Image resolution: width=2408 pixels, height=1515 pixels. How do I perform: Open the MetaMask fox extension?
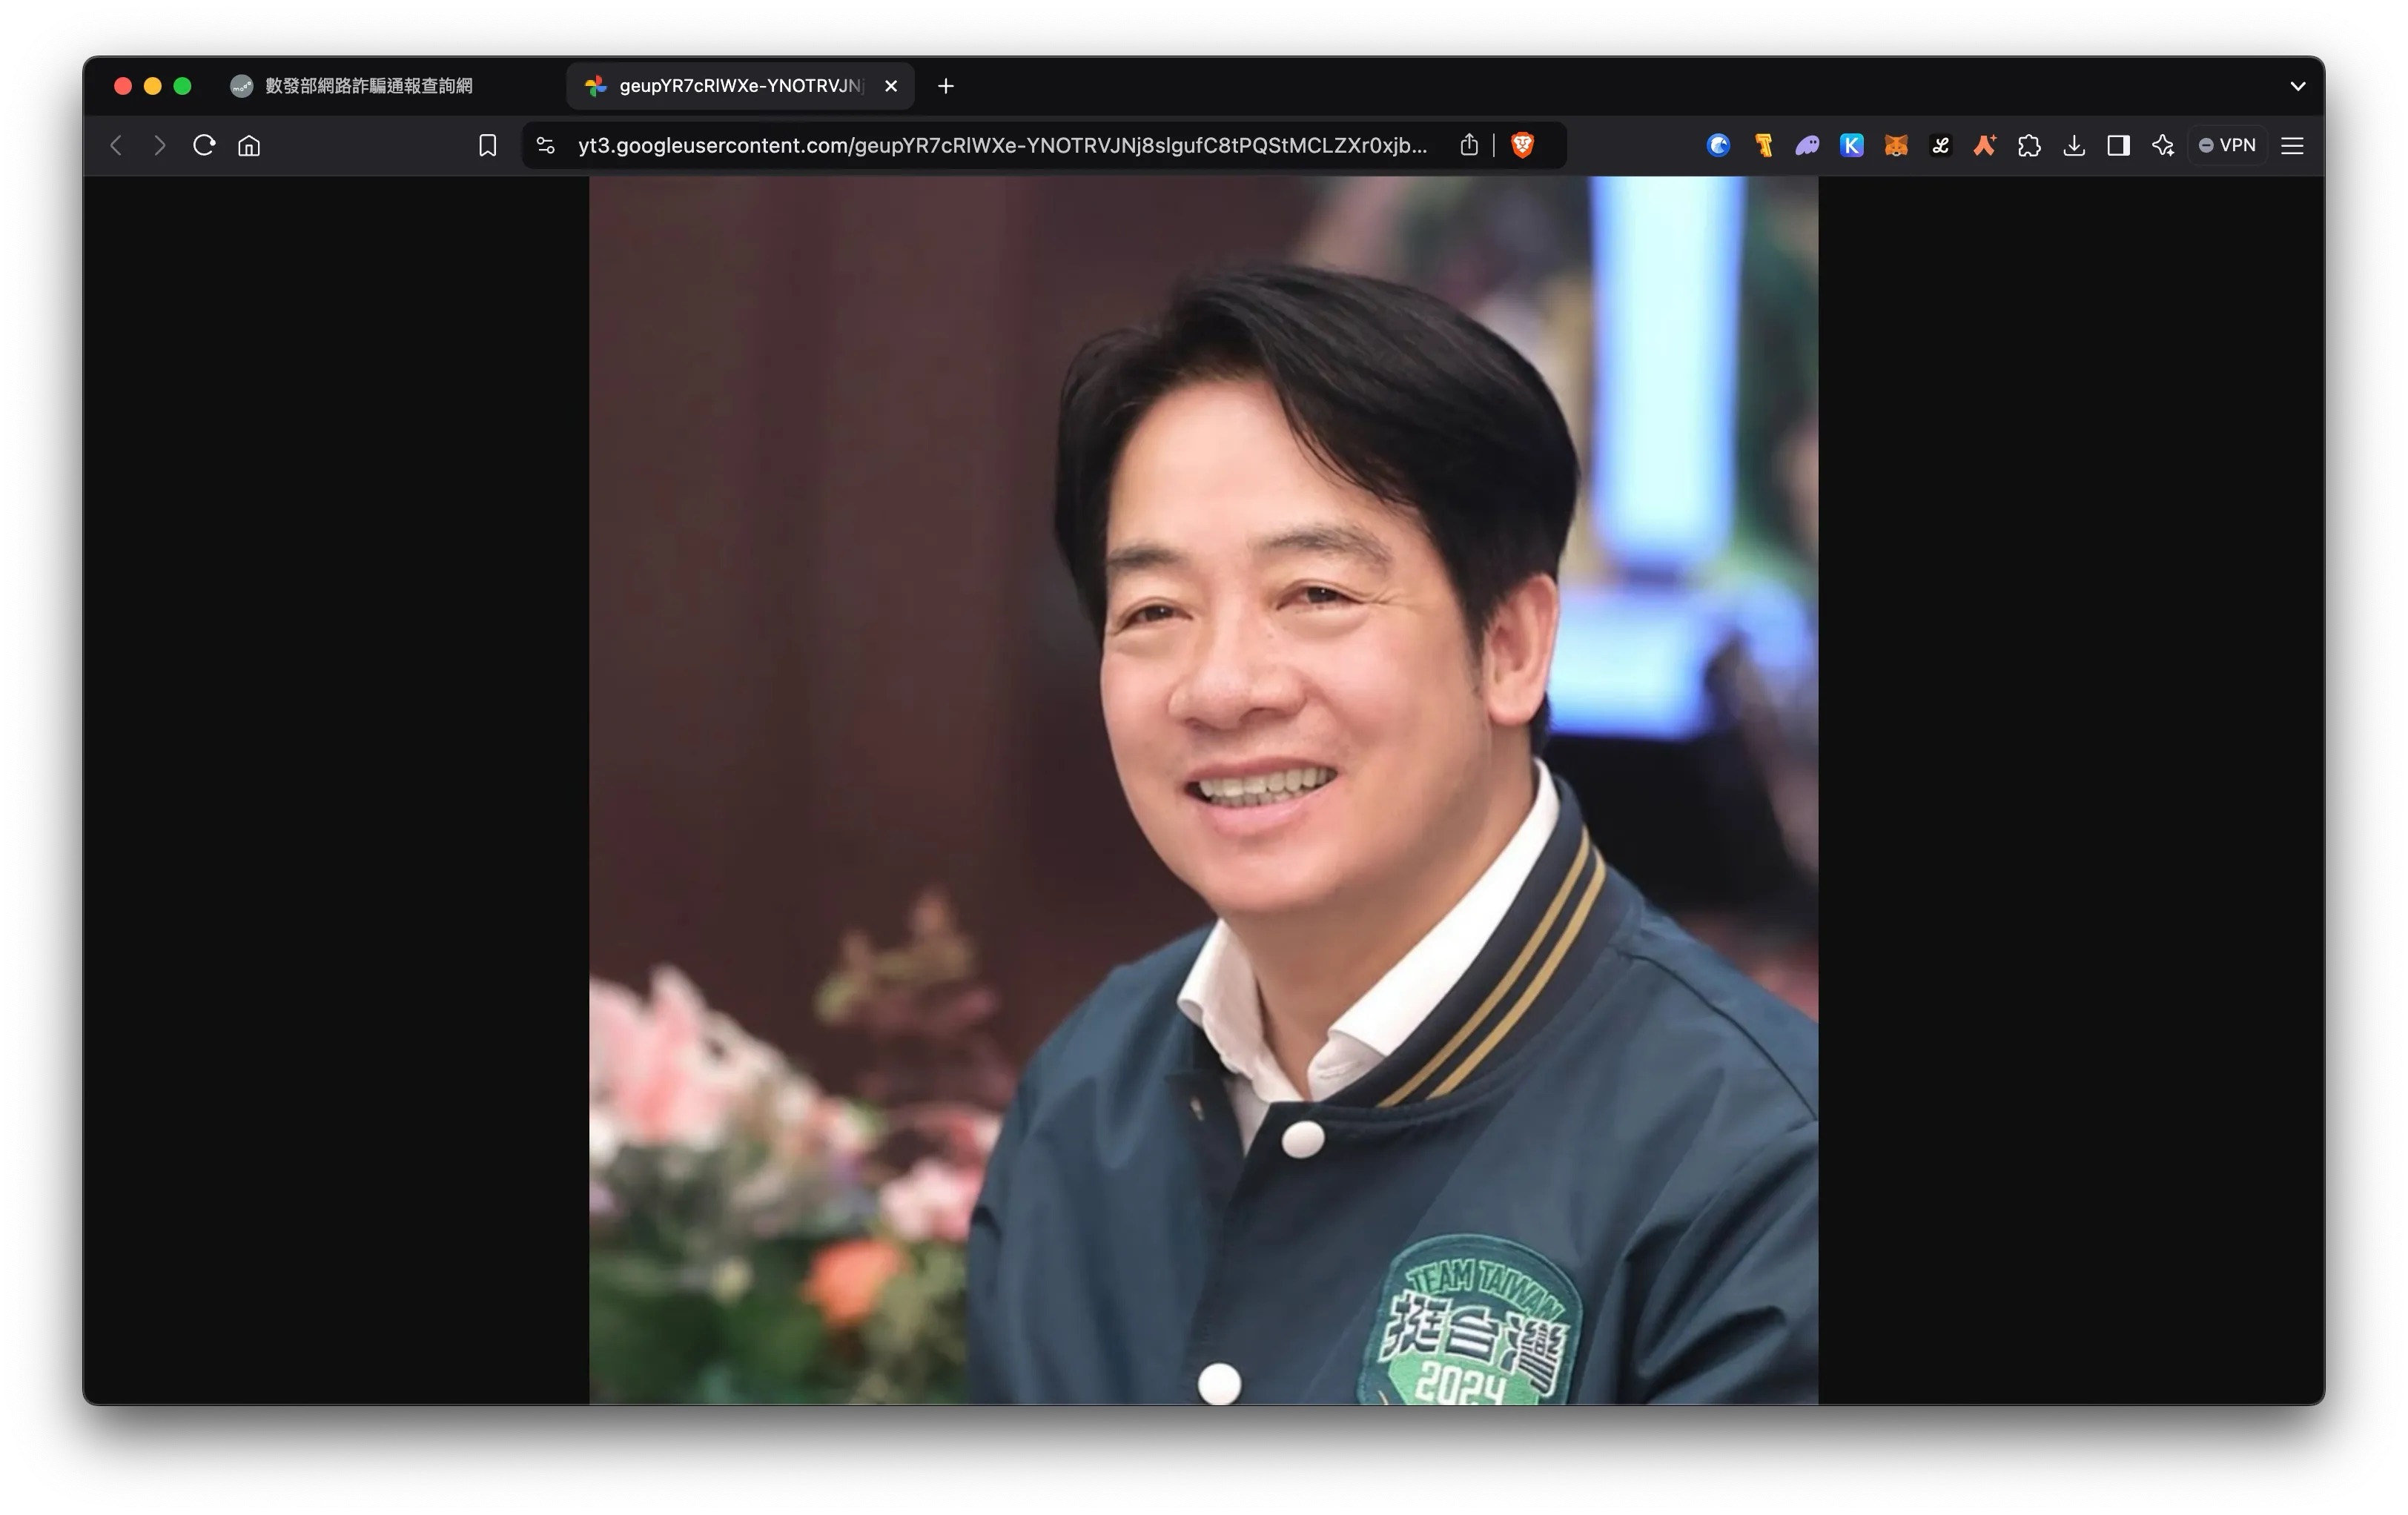click(1896, 146)
